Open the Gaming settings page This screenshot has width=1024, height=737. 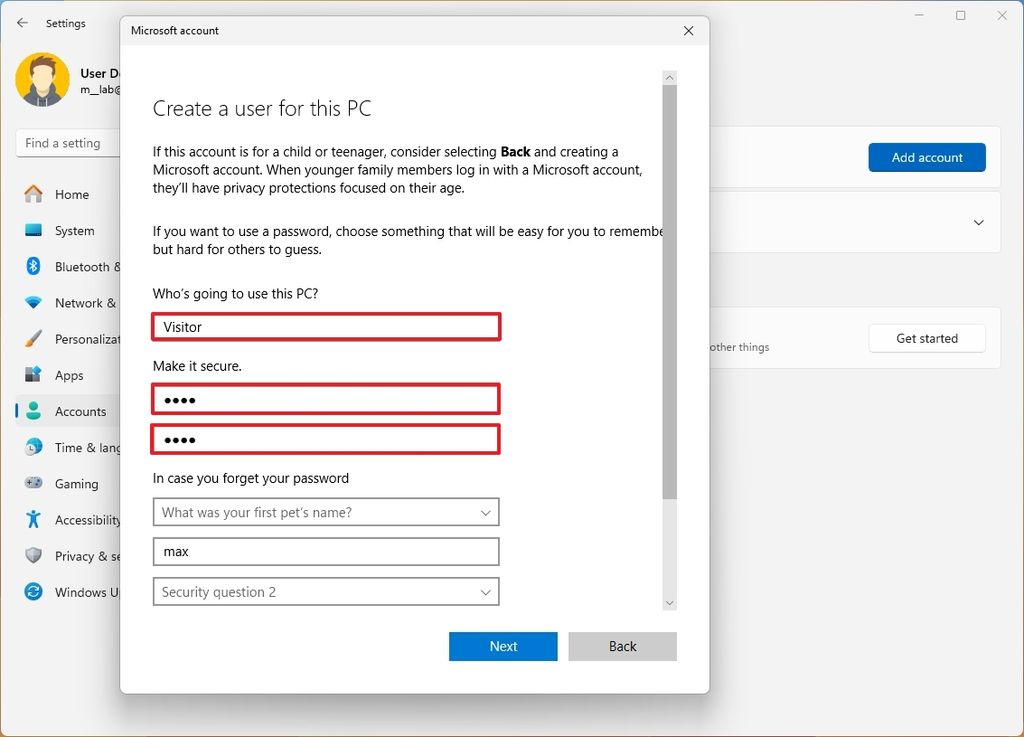(68, 484)
